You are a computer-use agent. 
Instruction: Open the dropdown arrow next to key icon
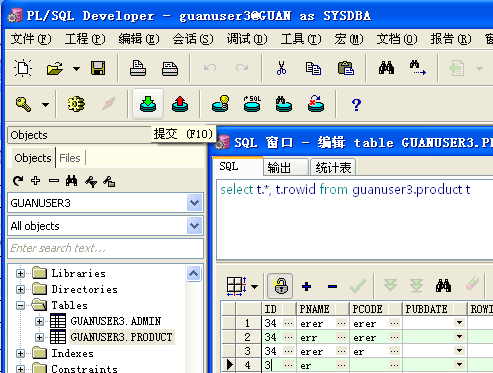(x=45, y=105)
